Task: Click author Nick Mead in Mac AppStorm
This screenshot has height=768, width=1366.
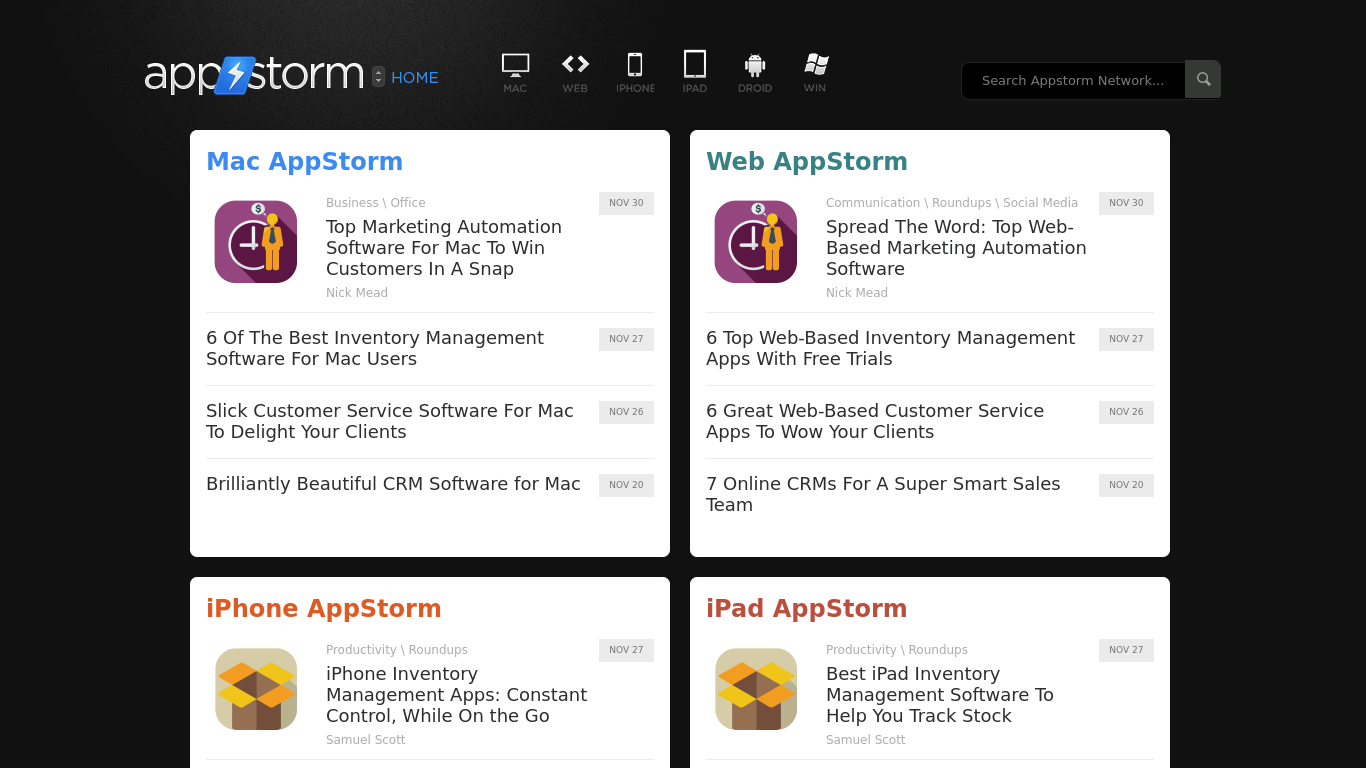Action: point(357,293)
